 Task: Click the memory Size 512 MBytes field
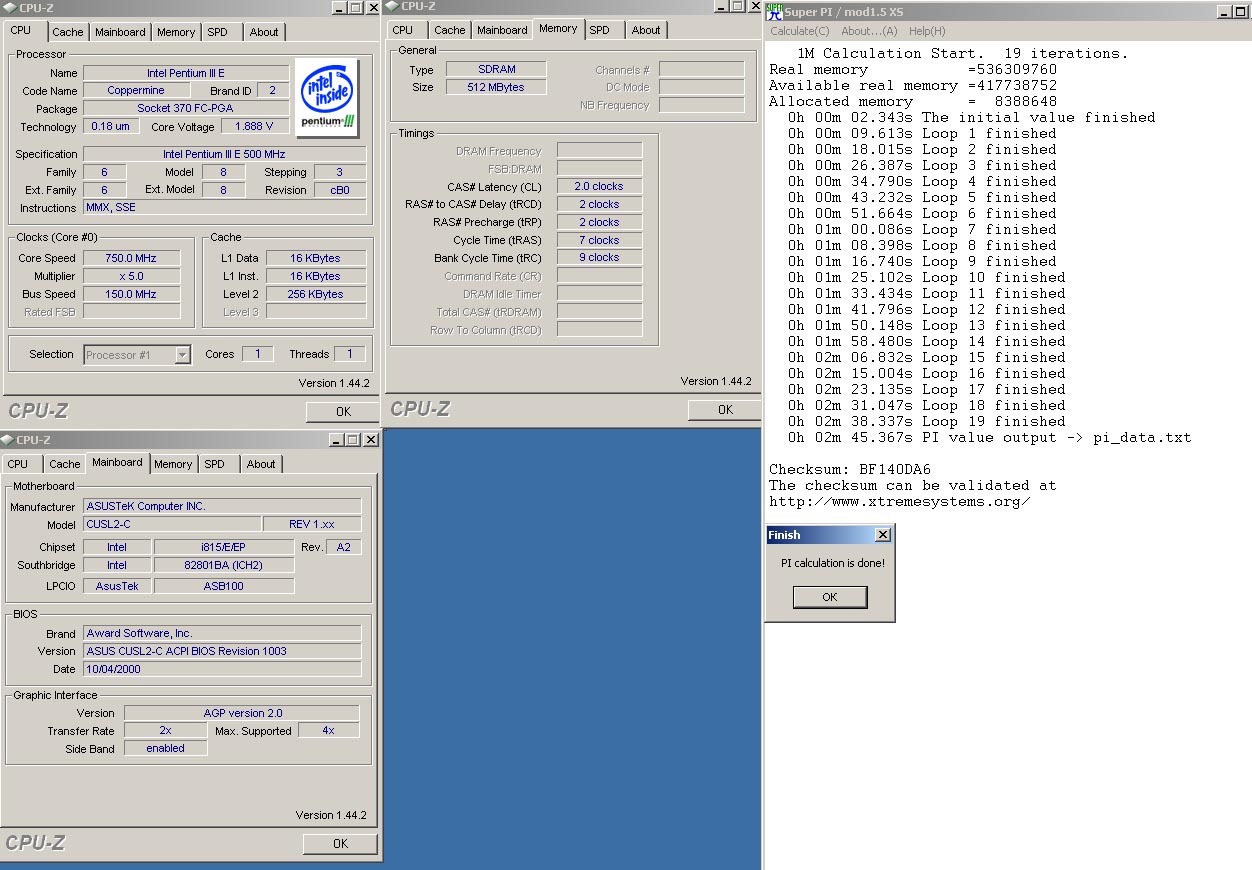496,87
